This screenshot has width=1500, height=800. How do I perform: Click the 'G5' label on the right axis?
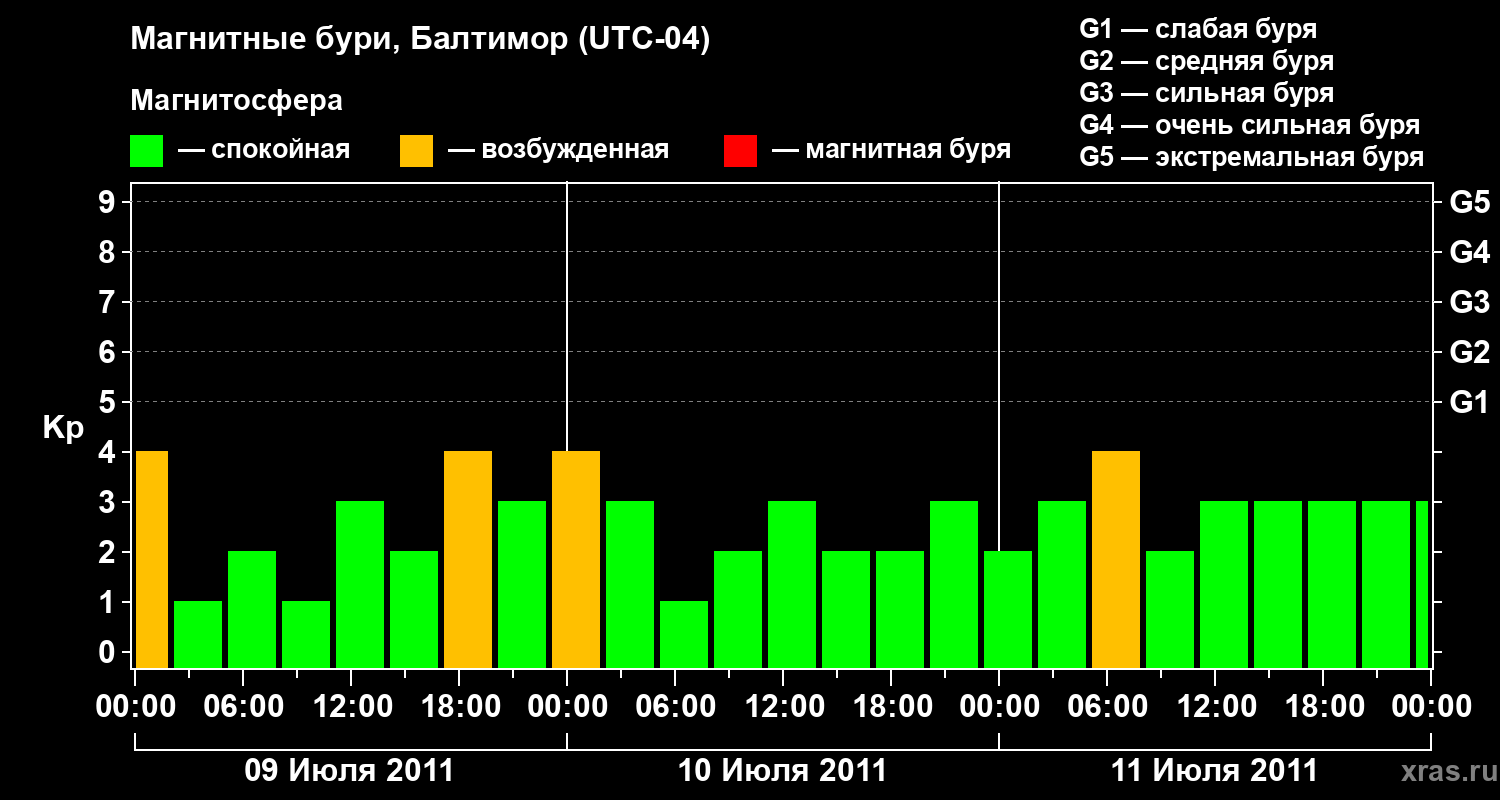pyautogui.click(x=1469, y=202)
